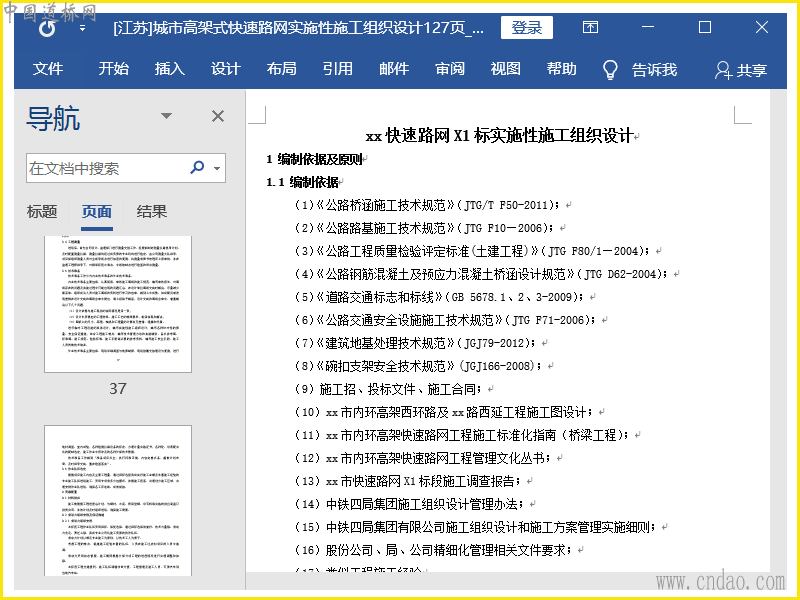This screenshot has height=600, width=800.
Task: Click heading 1.1 编制依据
Action: tap(303, 182)
